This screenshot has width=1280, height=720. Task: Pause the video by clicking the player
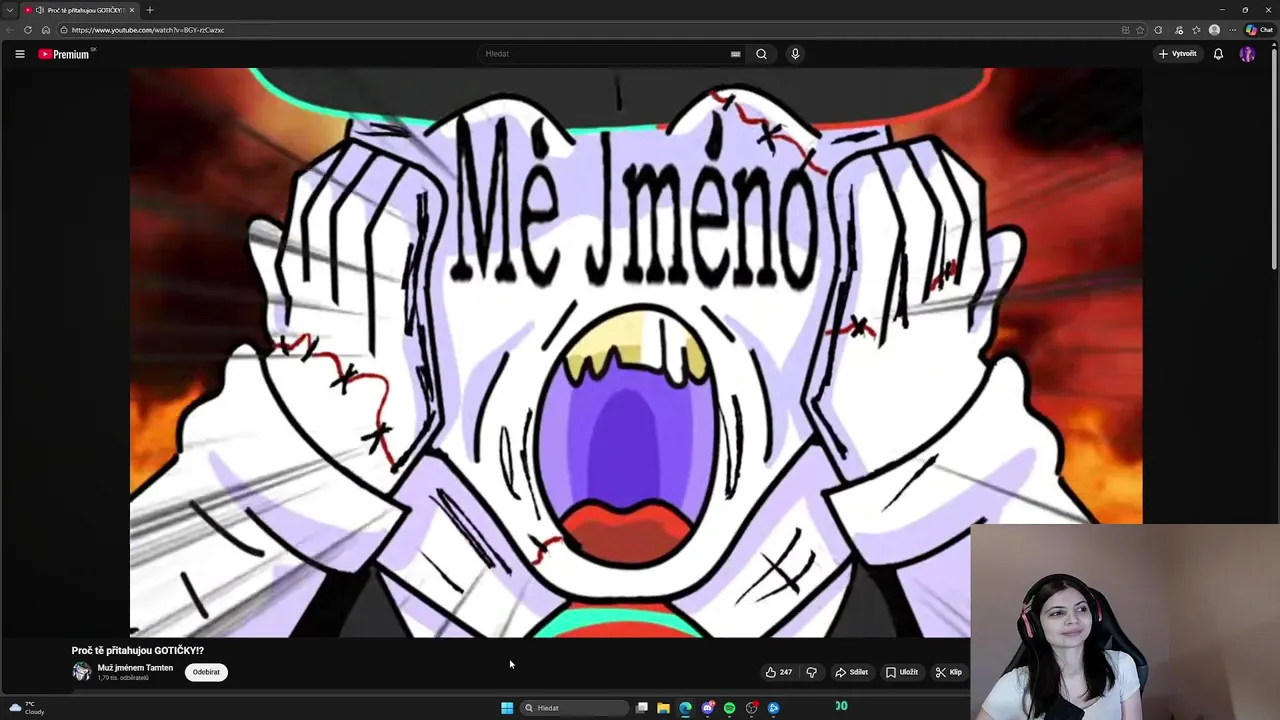point(636,352)
